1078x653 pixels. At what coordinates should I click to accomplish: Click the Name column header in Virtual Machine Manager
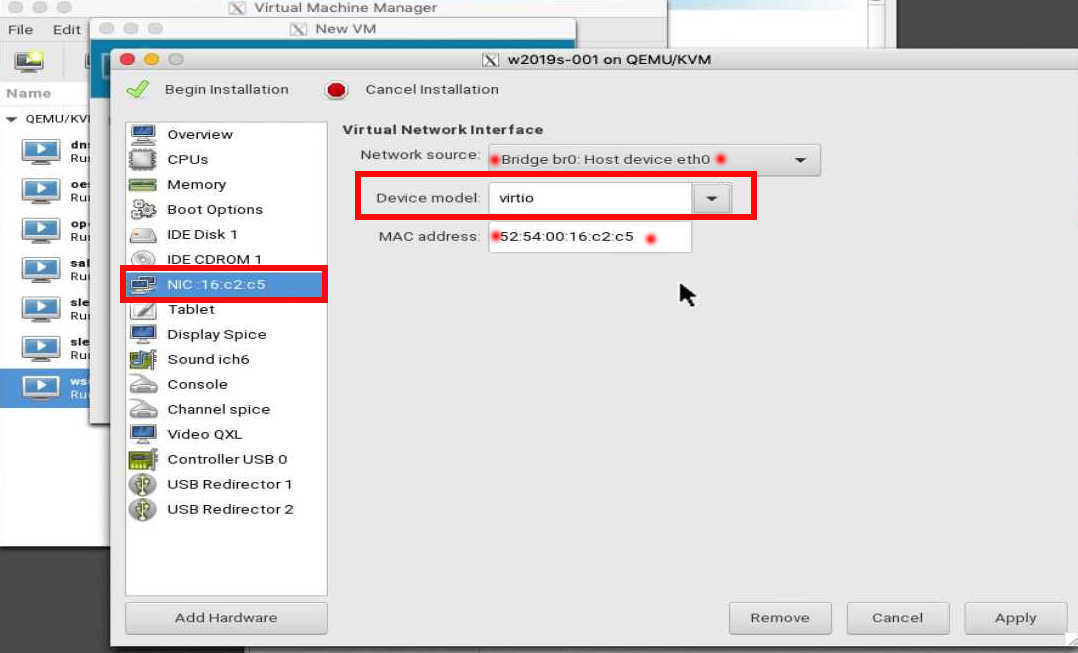[29, 93]
